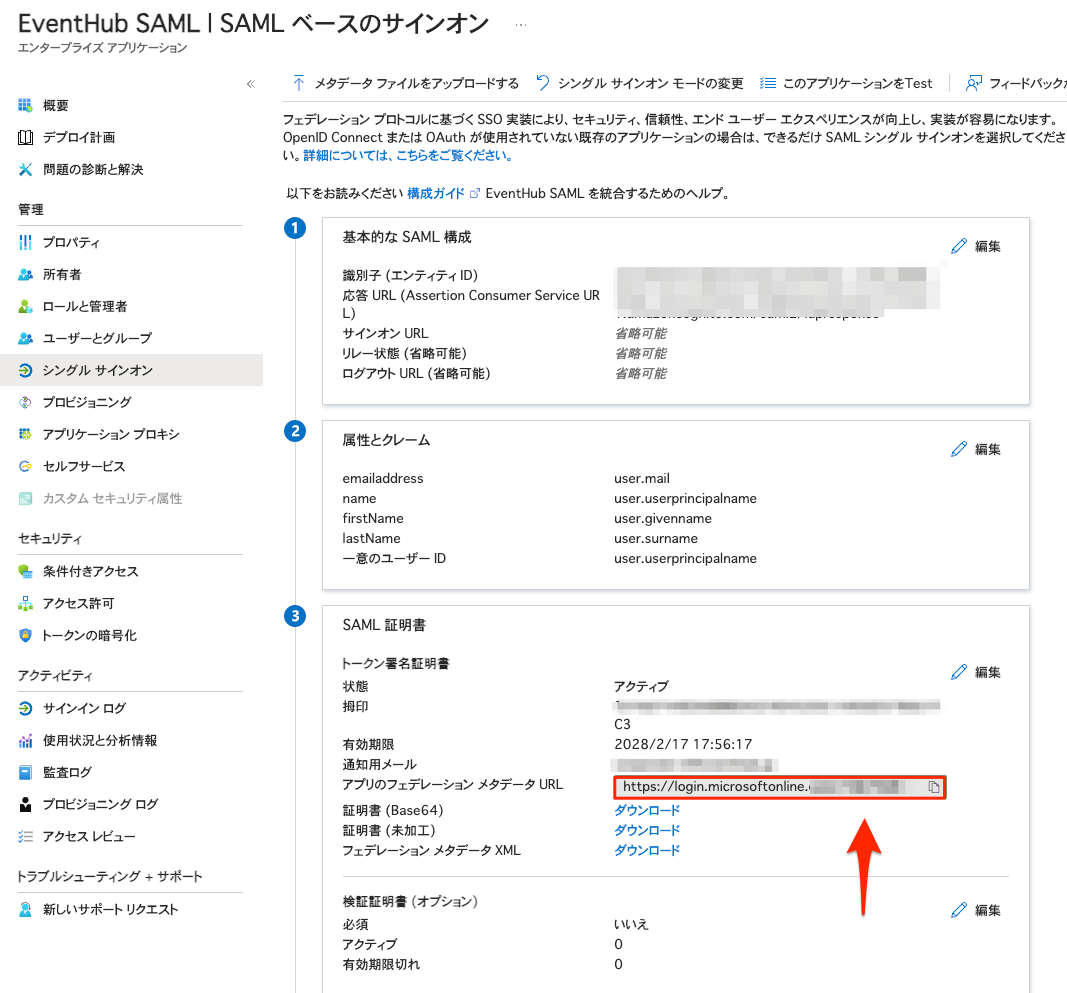Click the プロビジョニング ログ person icon
The width and height of the screenshot is (1067, 993).
[25, 804]
